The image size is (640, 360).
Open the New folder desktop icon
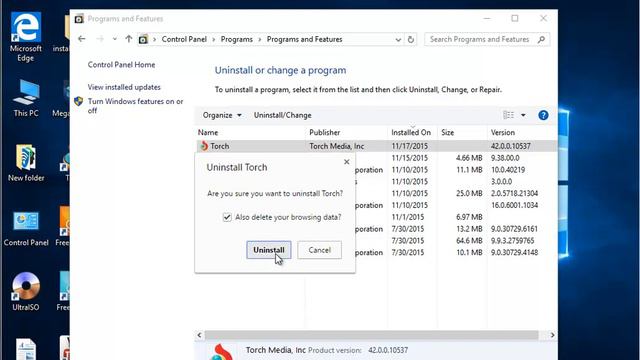point(26,163)
